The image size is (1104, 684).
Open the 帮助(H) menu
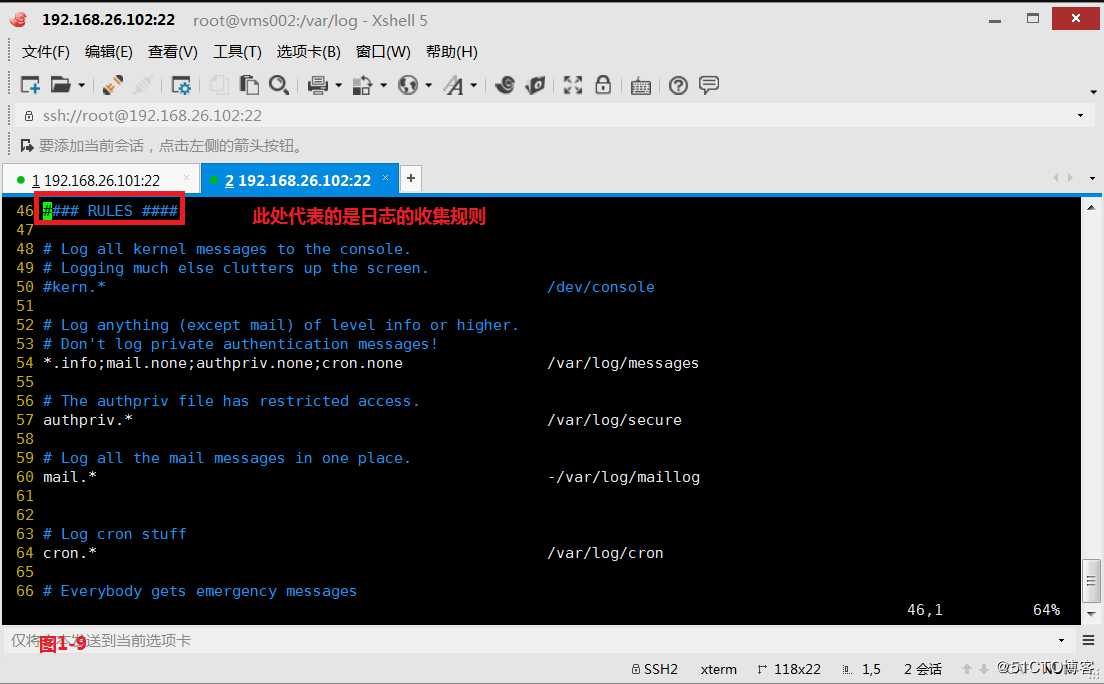pos(451,51)
